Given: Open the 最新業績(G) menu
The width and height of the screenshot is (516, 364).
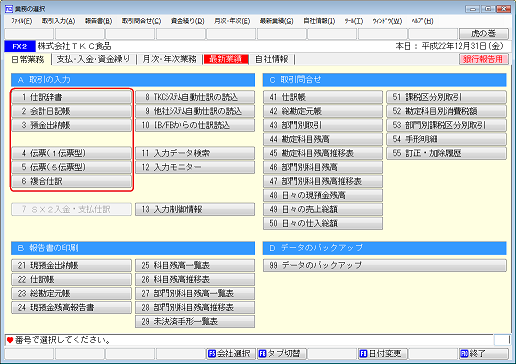Looking at the screenshot, I should [276, 21].
